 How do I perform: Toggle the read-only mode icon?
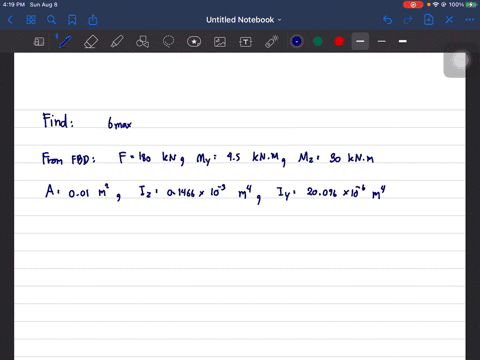39,42
